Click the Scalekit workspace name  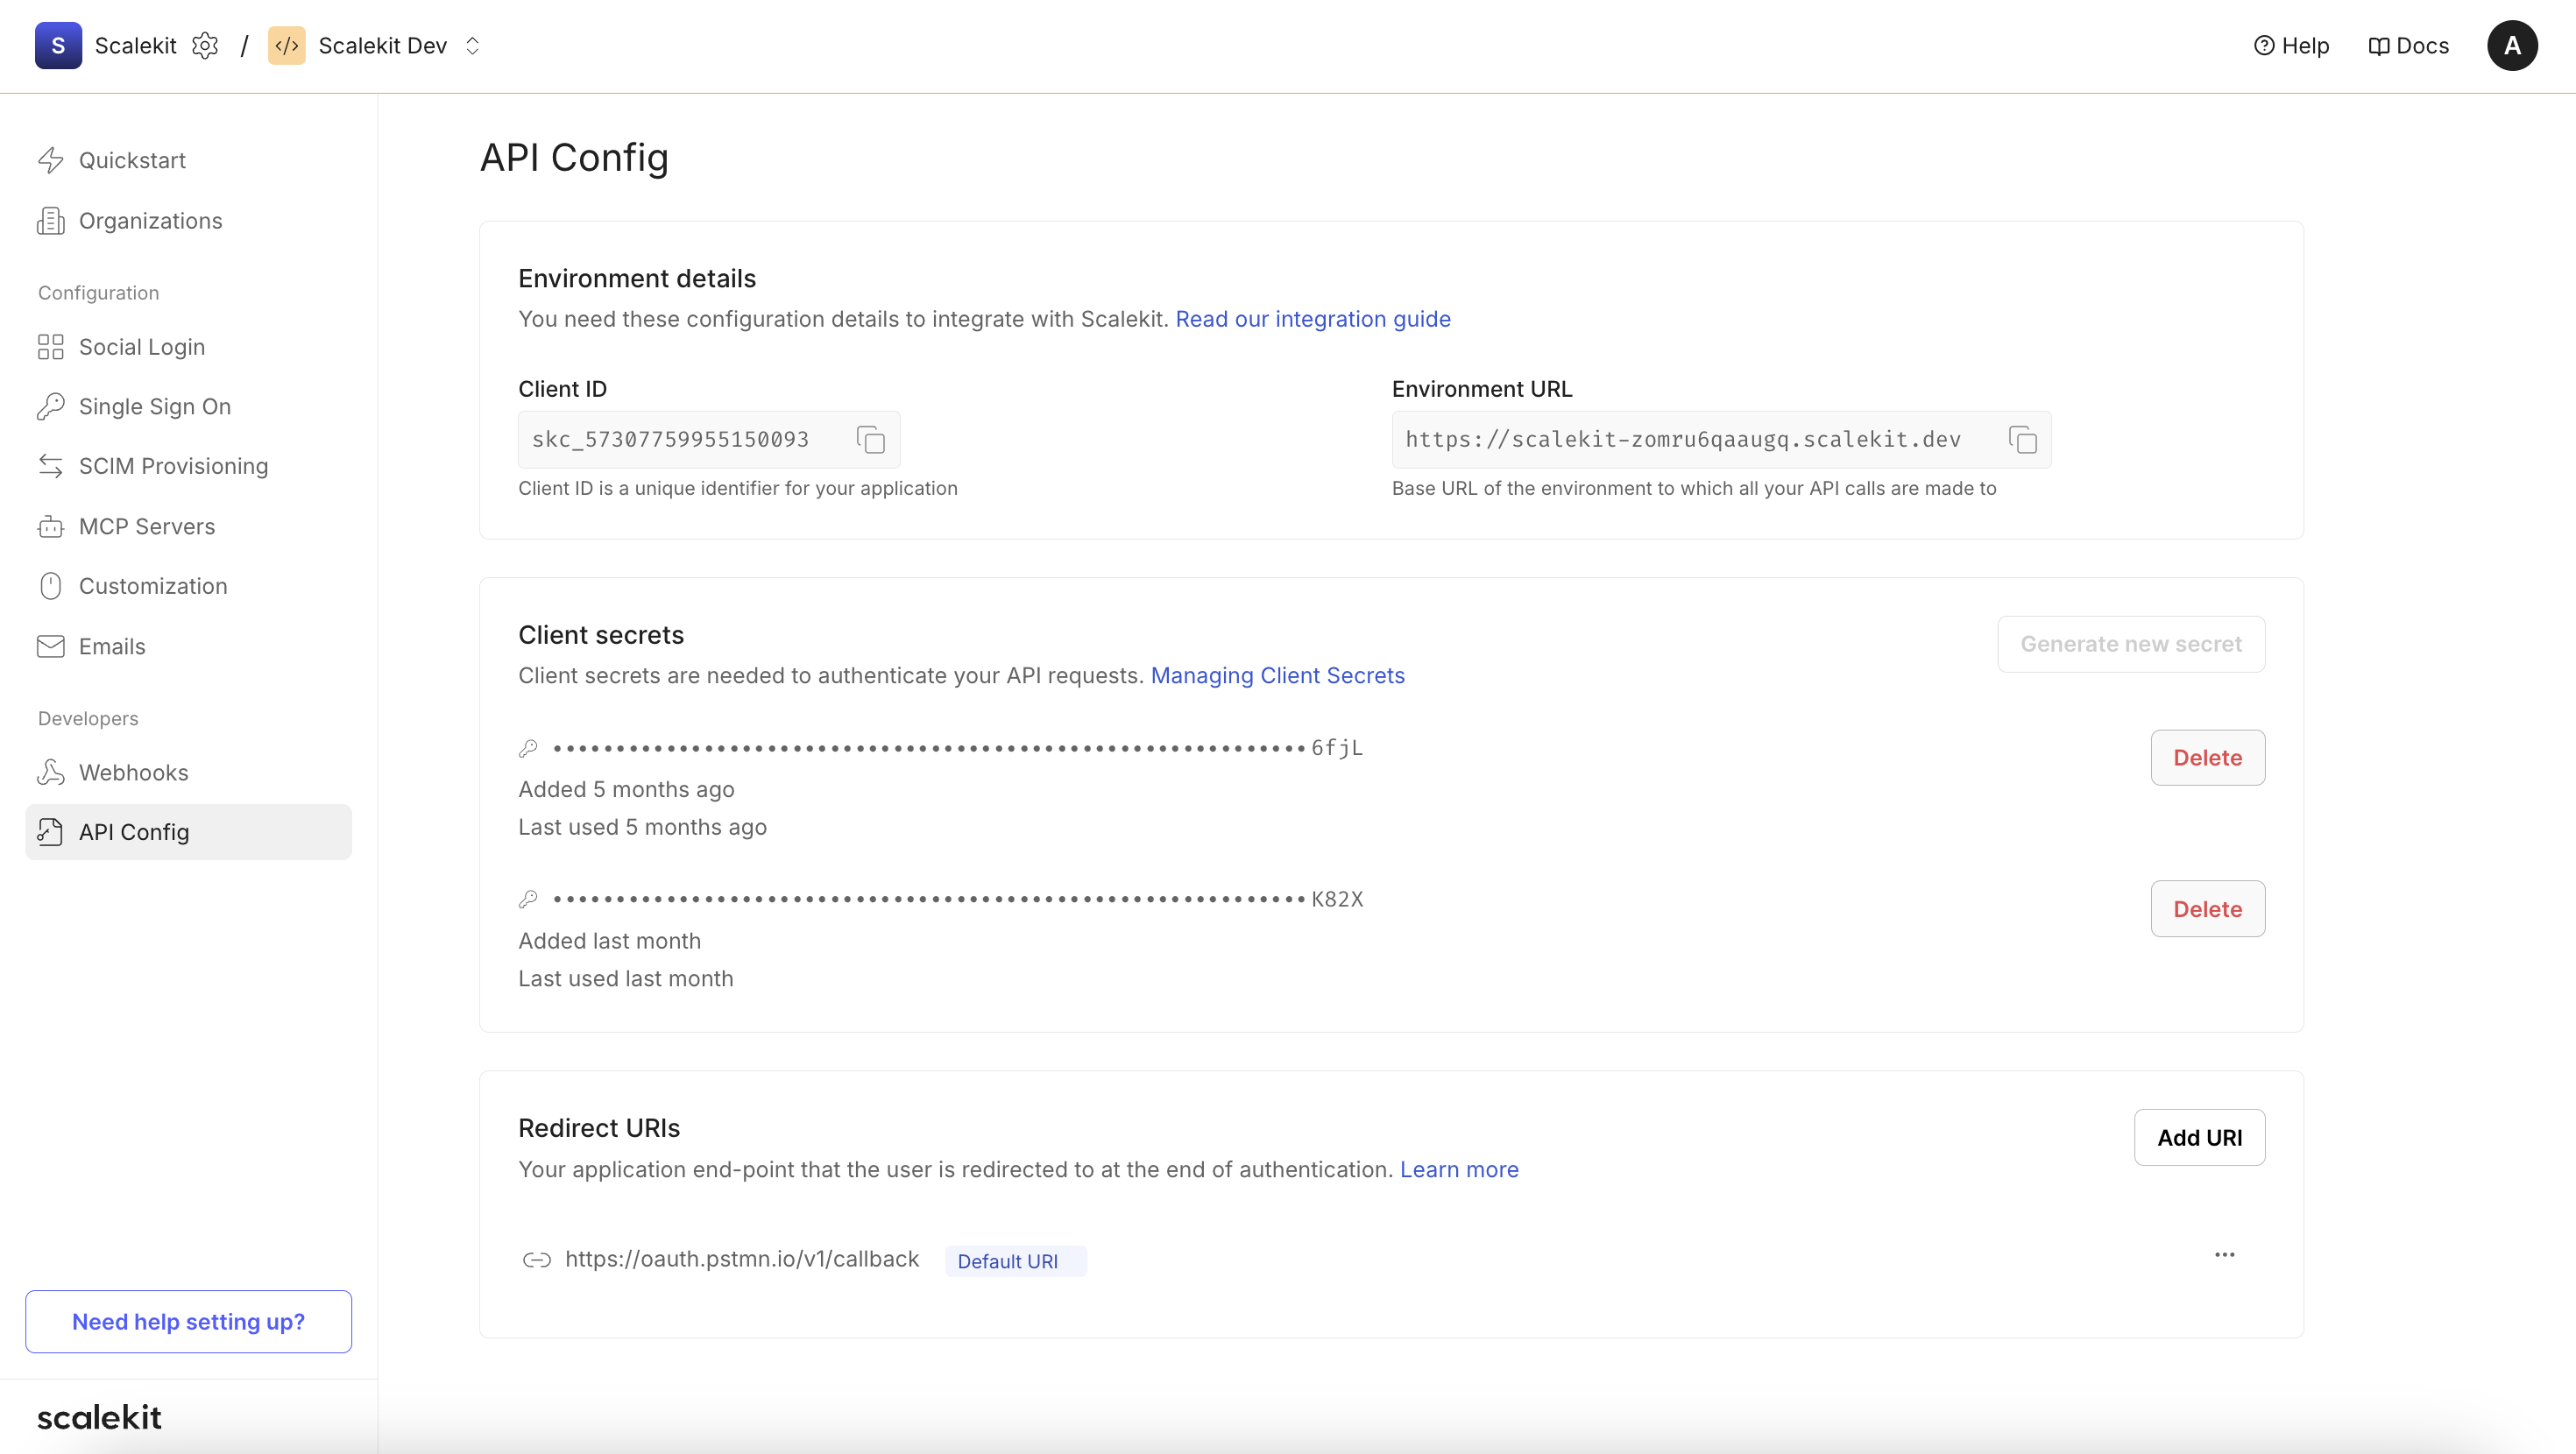pos(135,46)
